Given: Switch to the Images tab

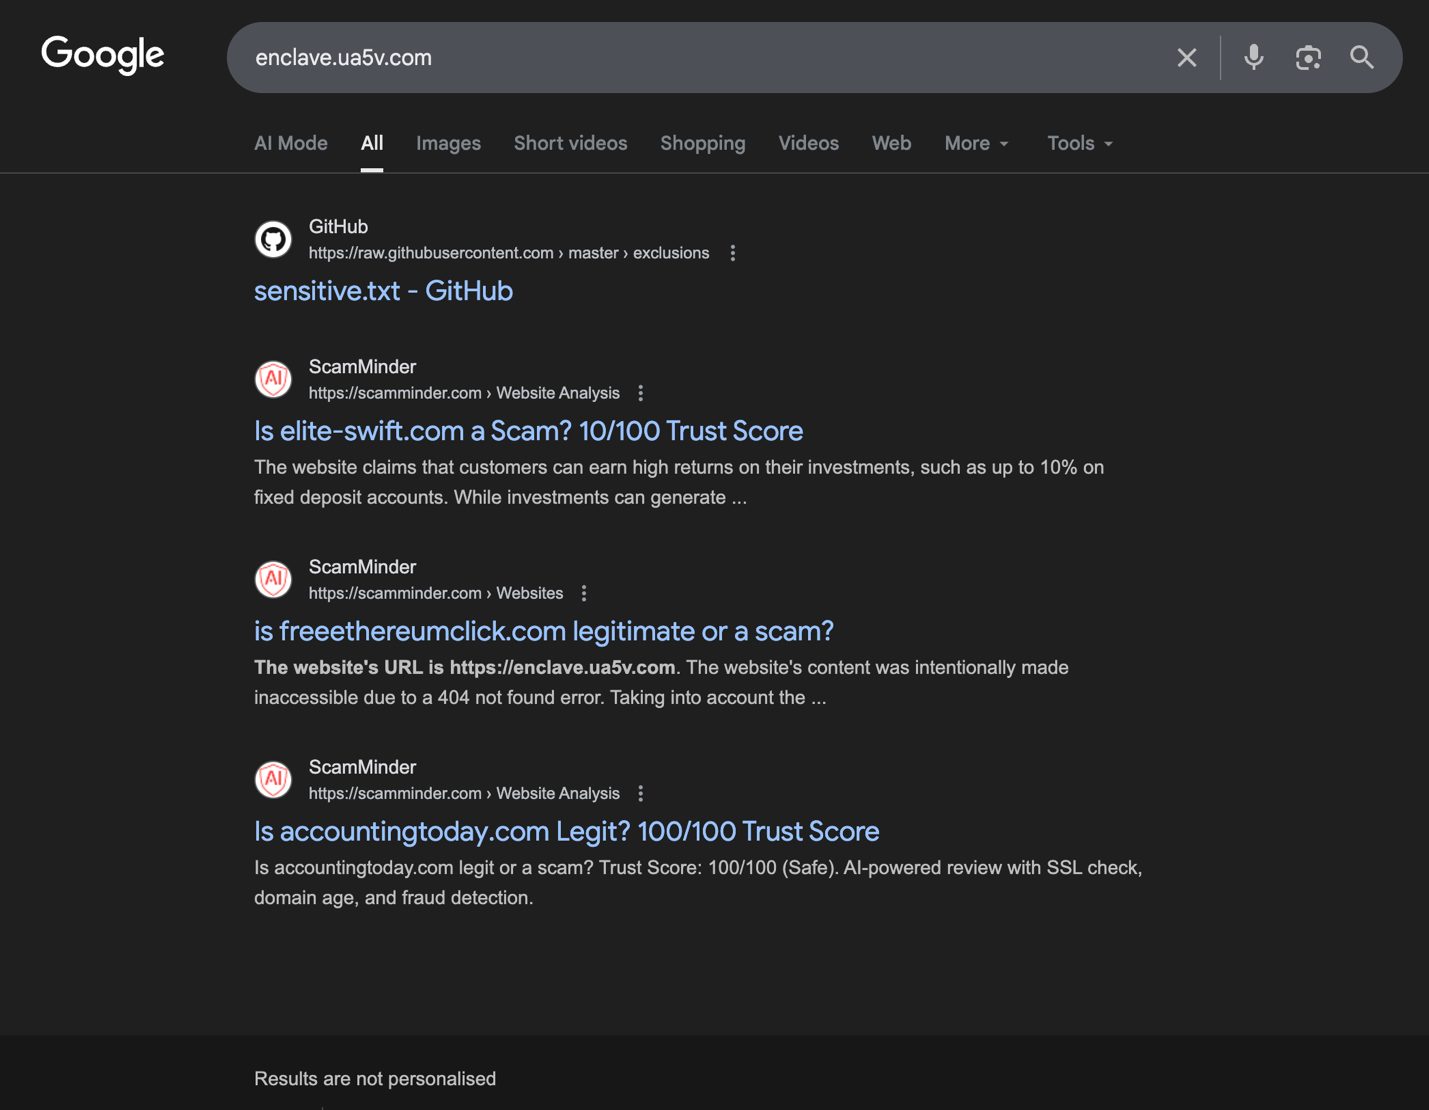Looking at the screenshot, I should pyautogui.click(x=448, y=143).
